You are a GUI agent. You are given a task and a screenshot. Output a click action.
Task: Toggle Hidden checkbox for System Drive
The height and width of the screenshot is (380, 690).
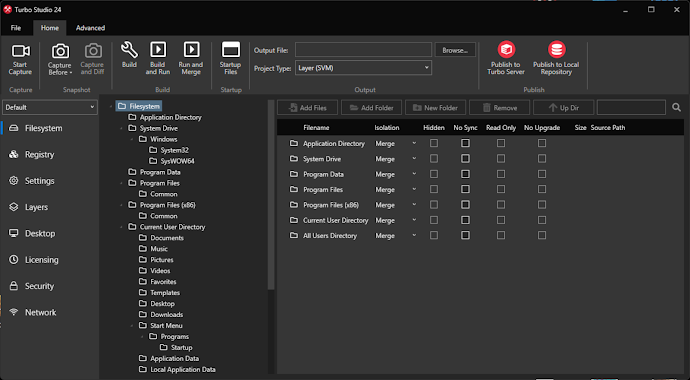click(x=434, y=159)
